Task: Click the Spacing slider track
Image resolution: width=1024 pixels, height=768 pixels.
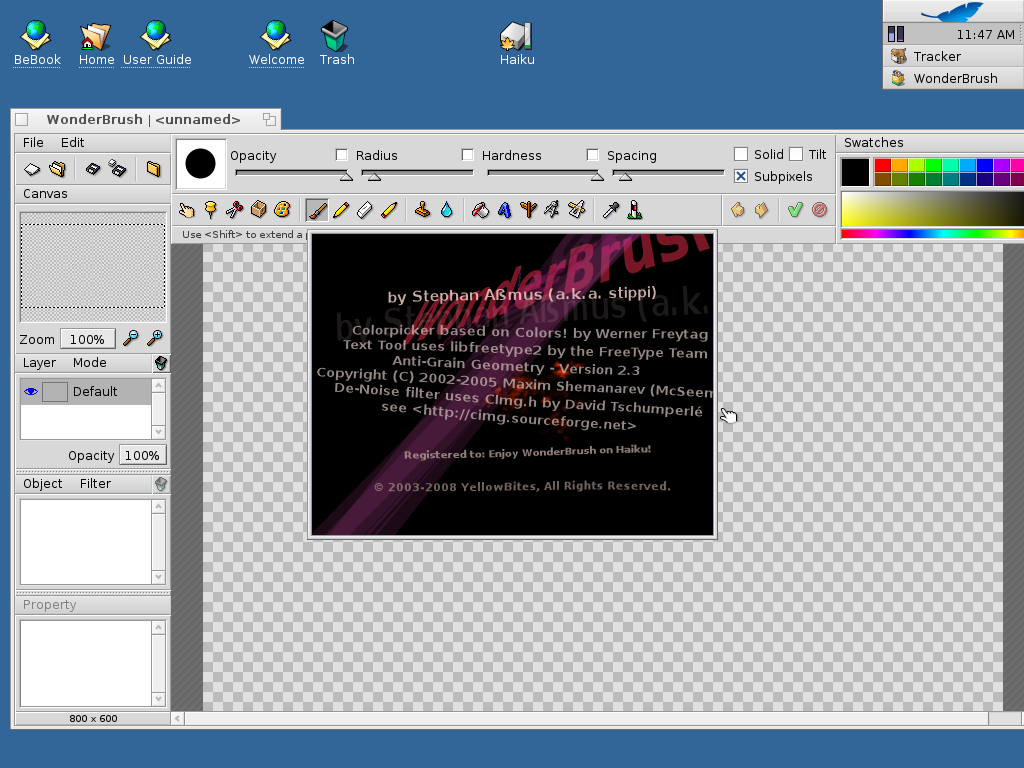Action: pos(669,172)
